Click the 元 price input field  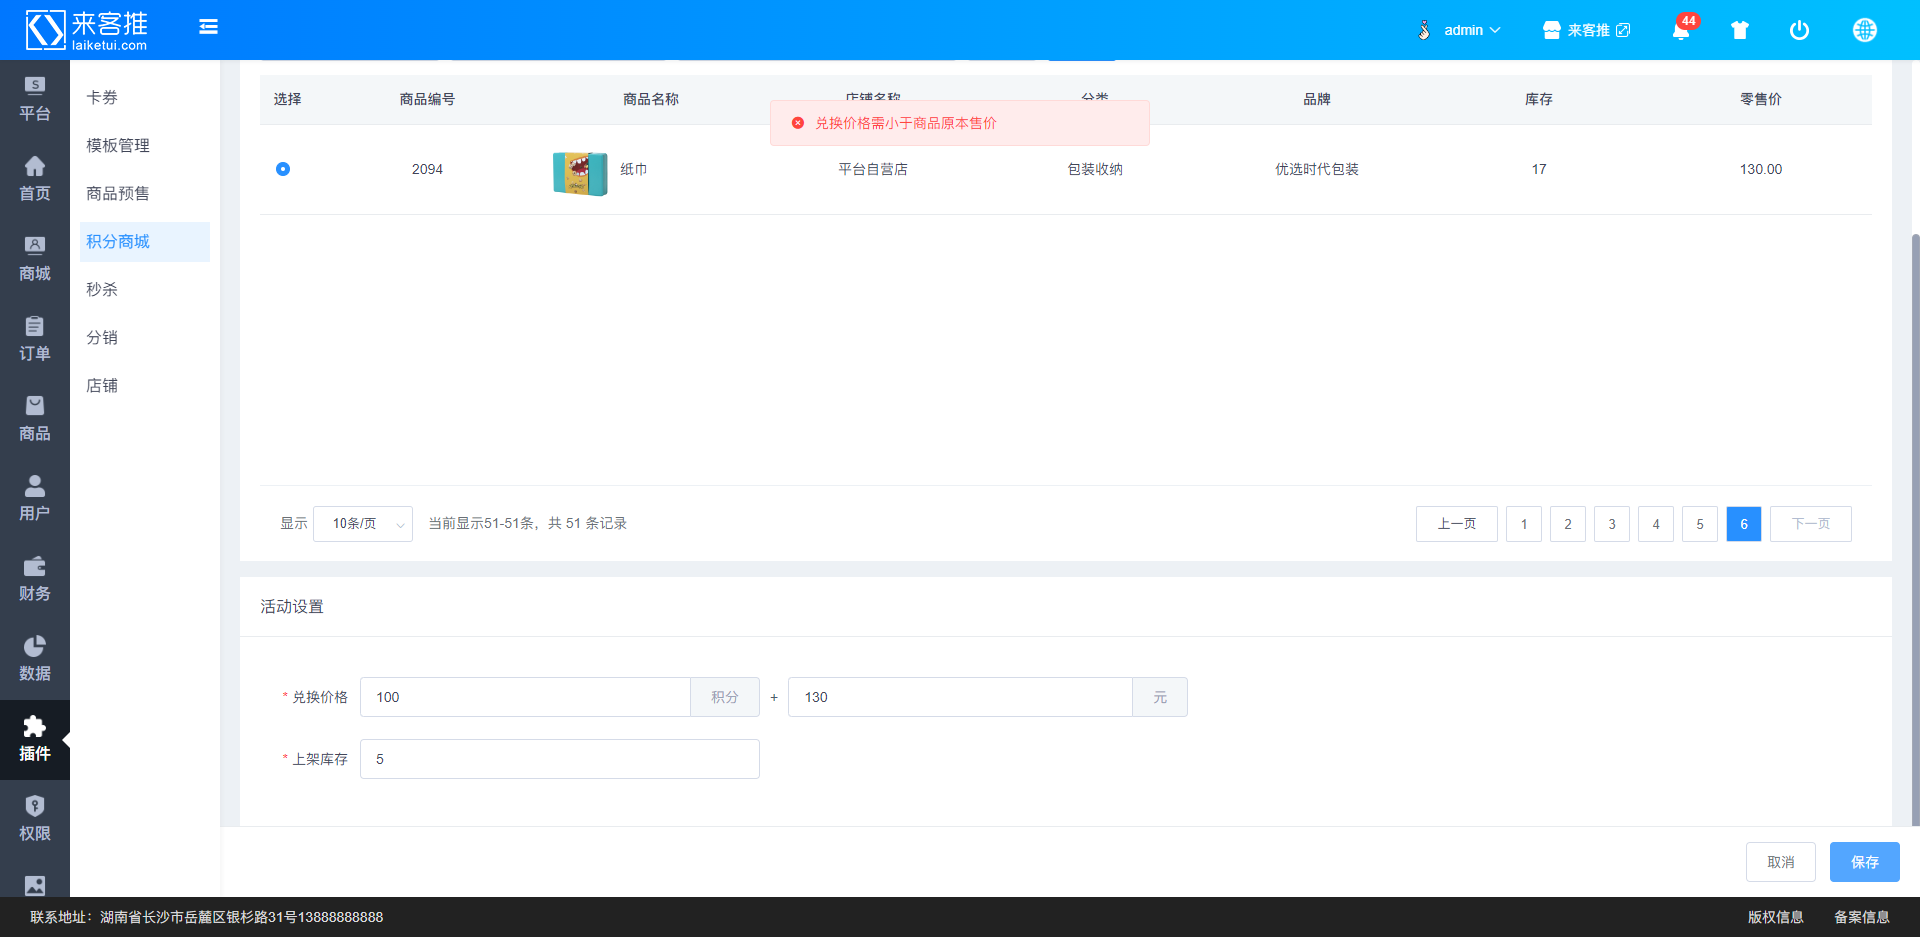pos(960,697)
